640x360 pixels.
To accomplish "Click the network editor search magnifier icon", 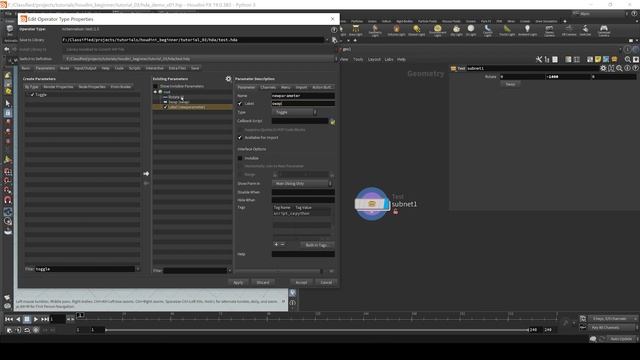I will pyautogui.click(x=628, y=60).
